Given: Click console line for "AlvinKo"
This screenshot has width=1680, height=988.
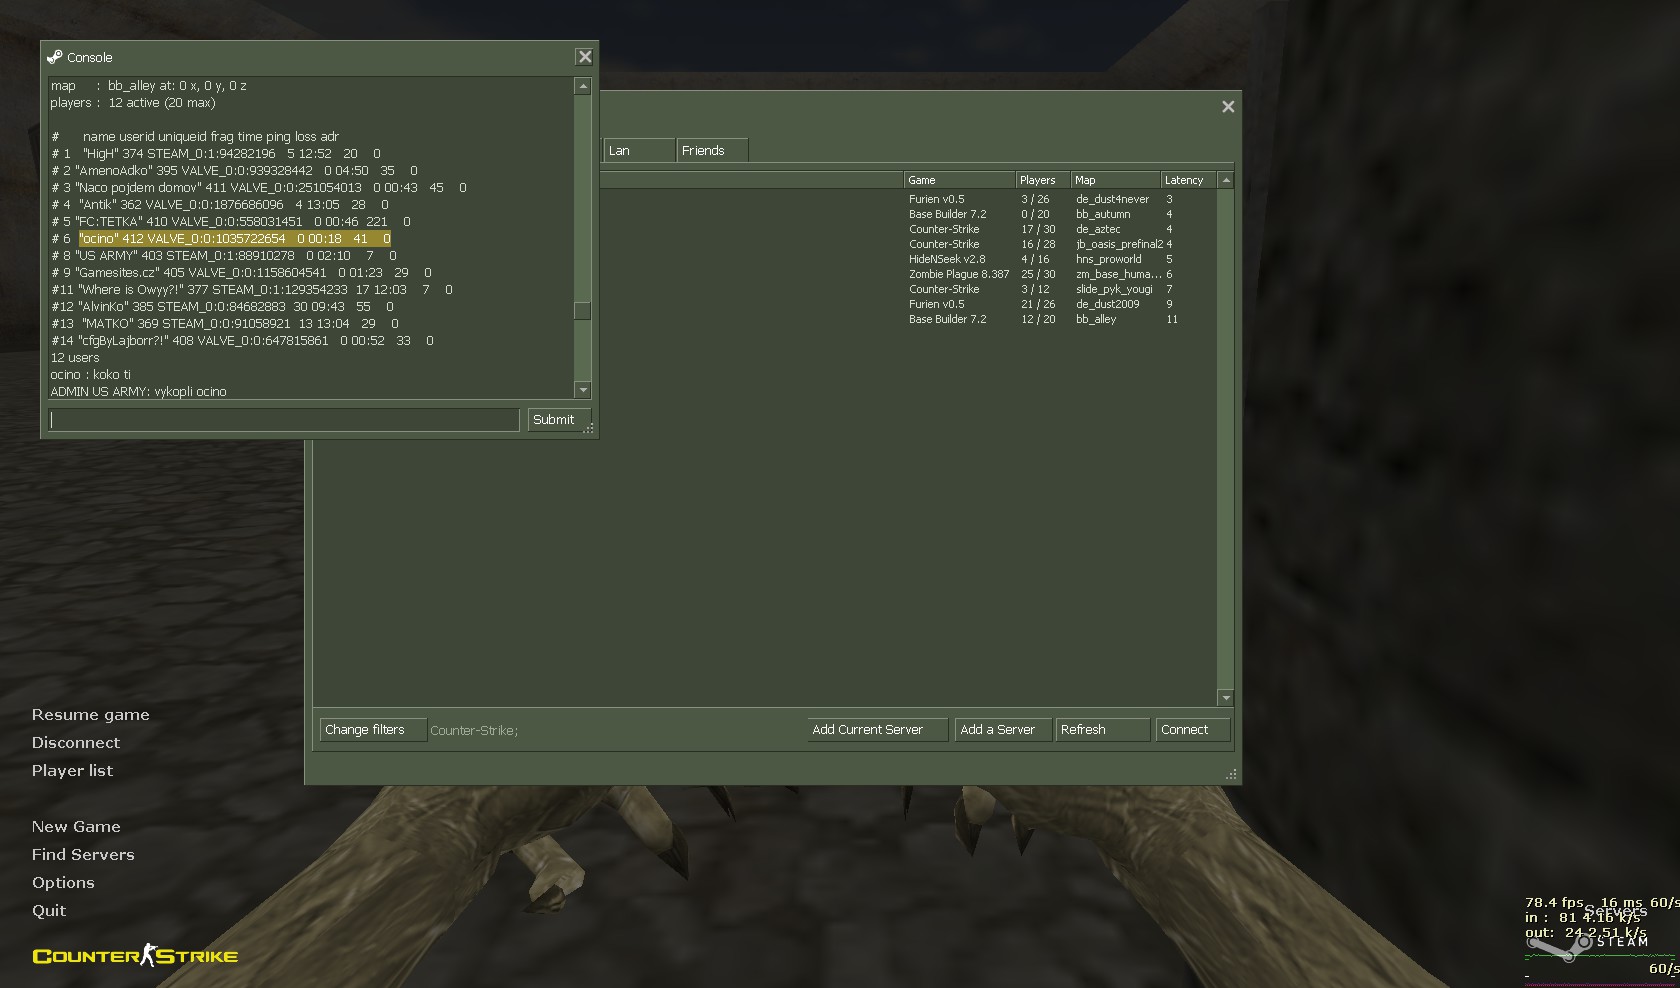Looking at the screenshot, I should (222, 307).
